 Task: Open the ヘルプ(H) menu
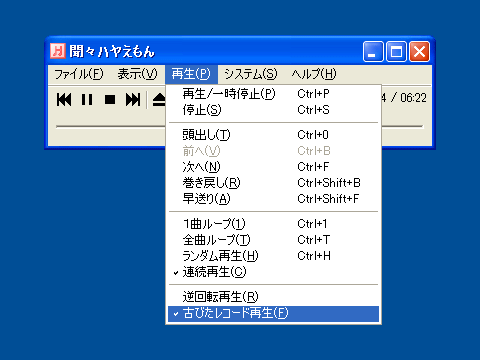[x=314, y=74]
